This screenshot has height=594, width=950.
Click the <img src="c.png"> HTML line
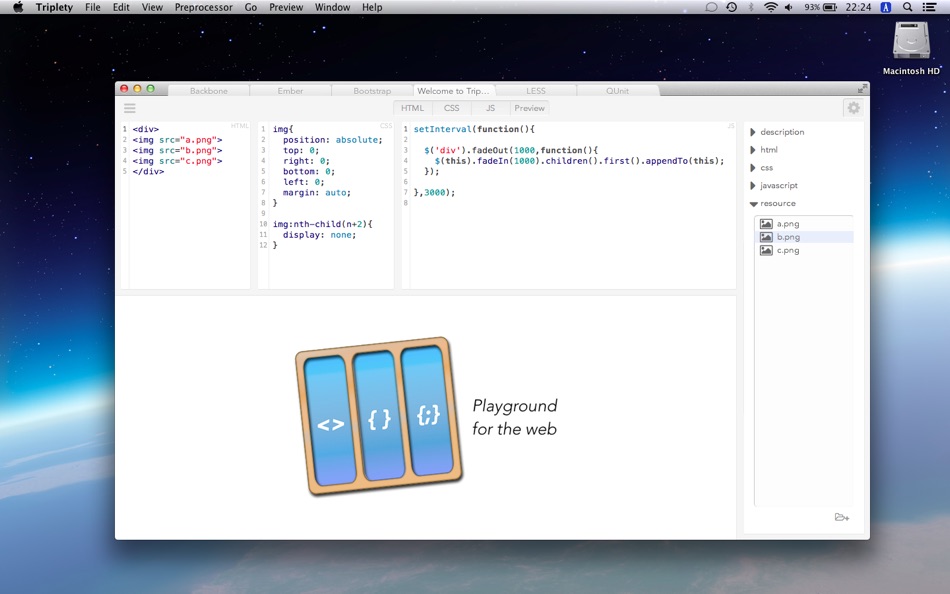(x=178, y=161)
